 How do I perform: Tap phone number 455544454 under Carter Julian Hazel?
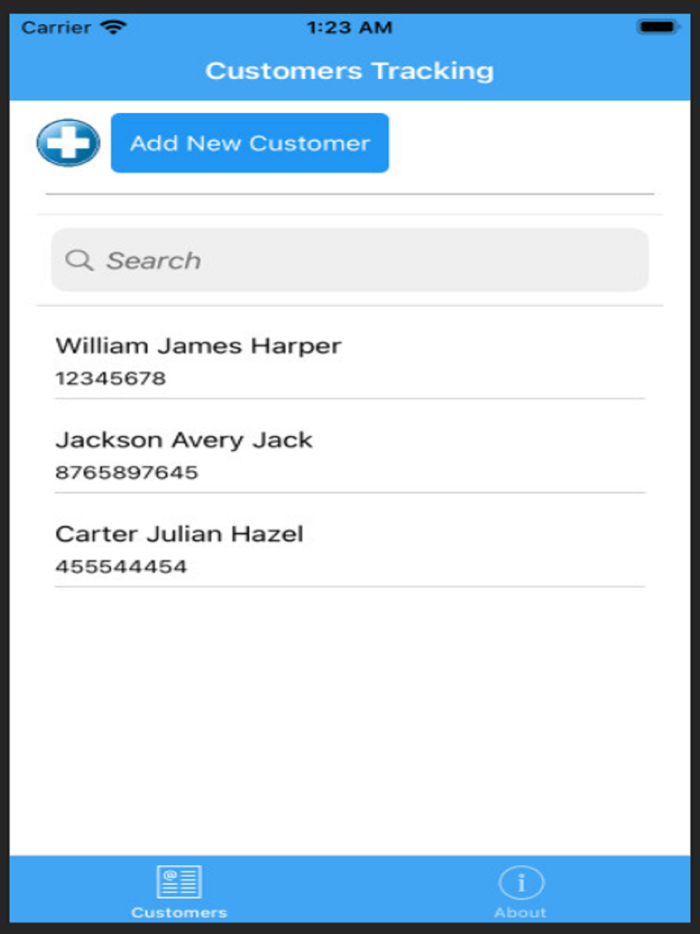(x=121, y=566)
